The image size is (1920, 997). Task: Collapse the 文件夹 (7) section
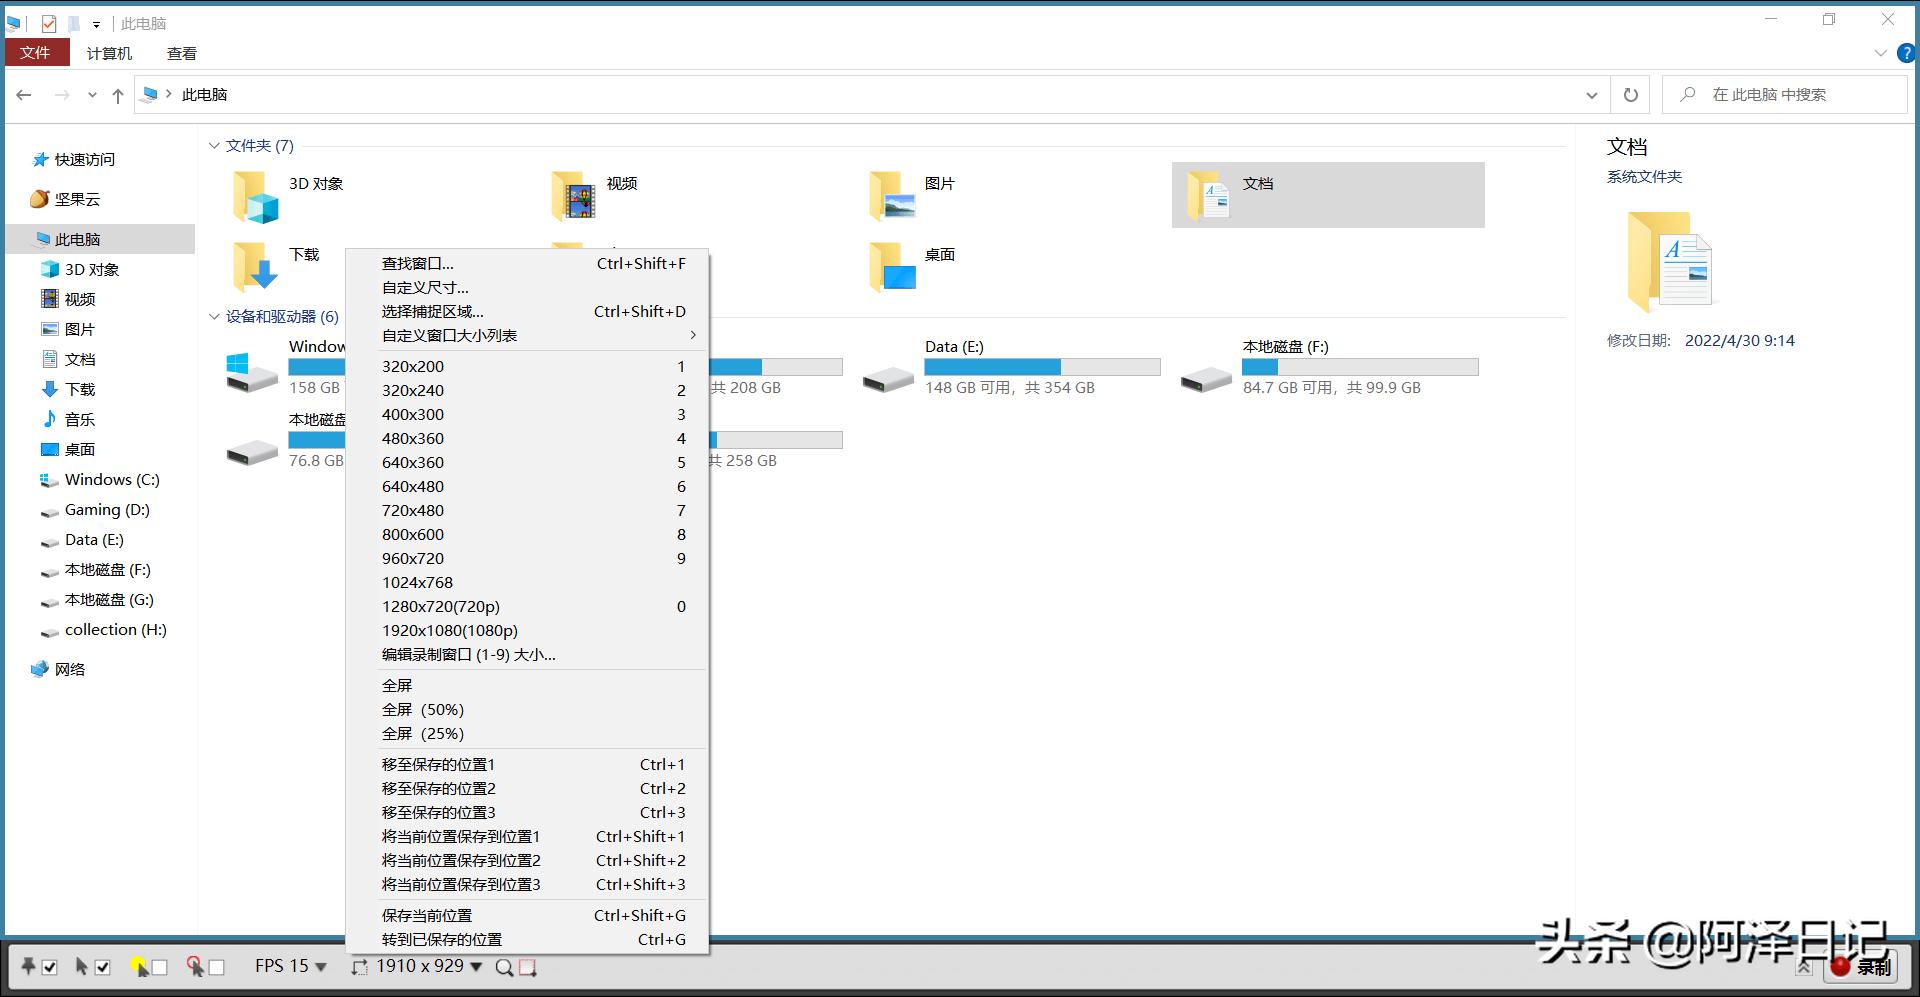tap(214, 145)
